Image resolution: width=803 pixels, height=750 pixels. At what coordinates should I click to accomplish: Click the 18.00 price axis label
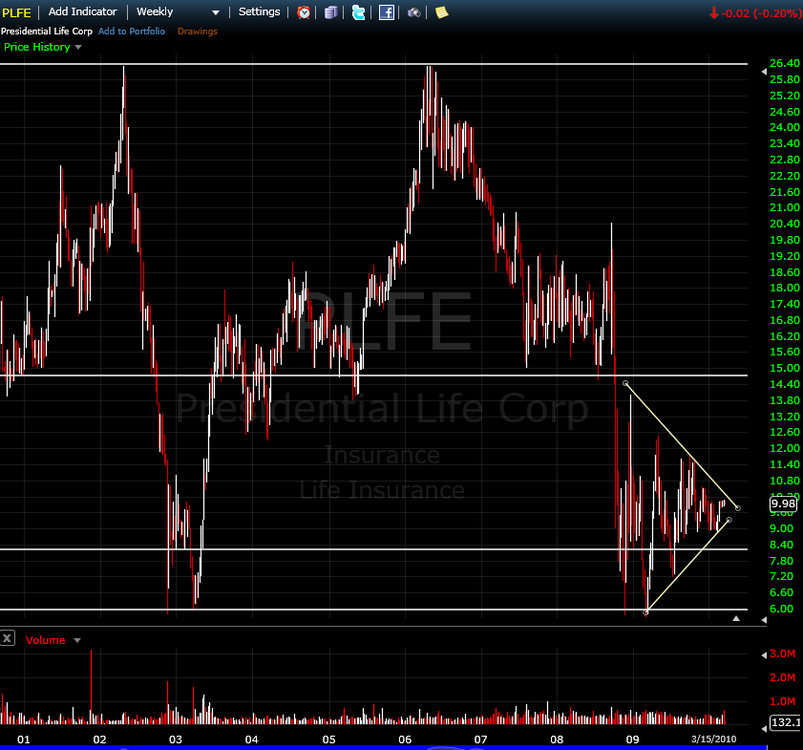(785, 288)
